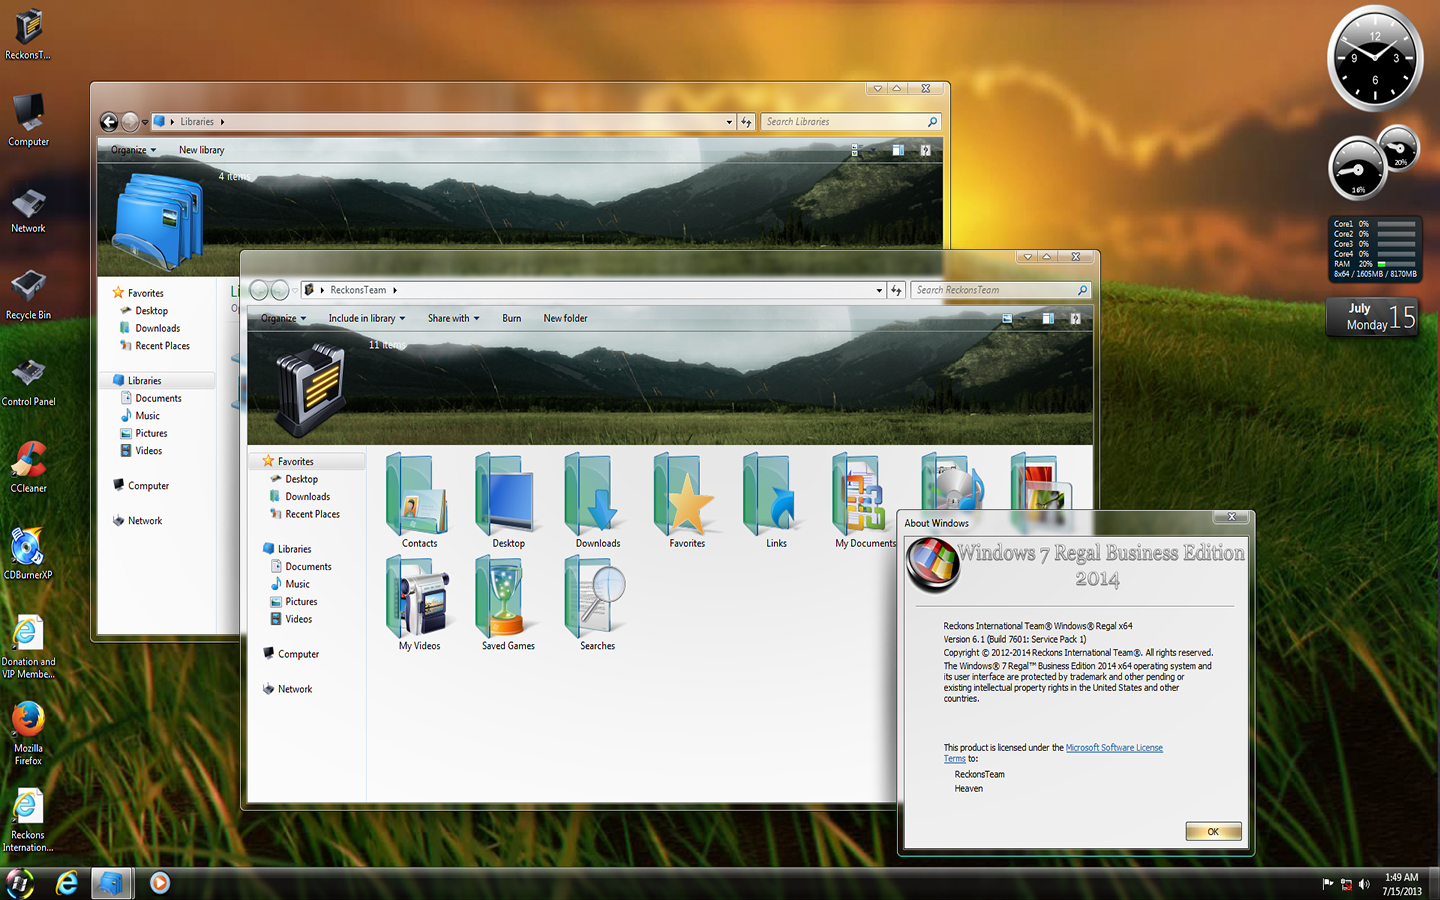Toggle the preview pane in ReckonsTeam window
1440x900 pixels.
click(x=1048, y=318)
